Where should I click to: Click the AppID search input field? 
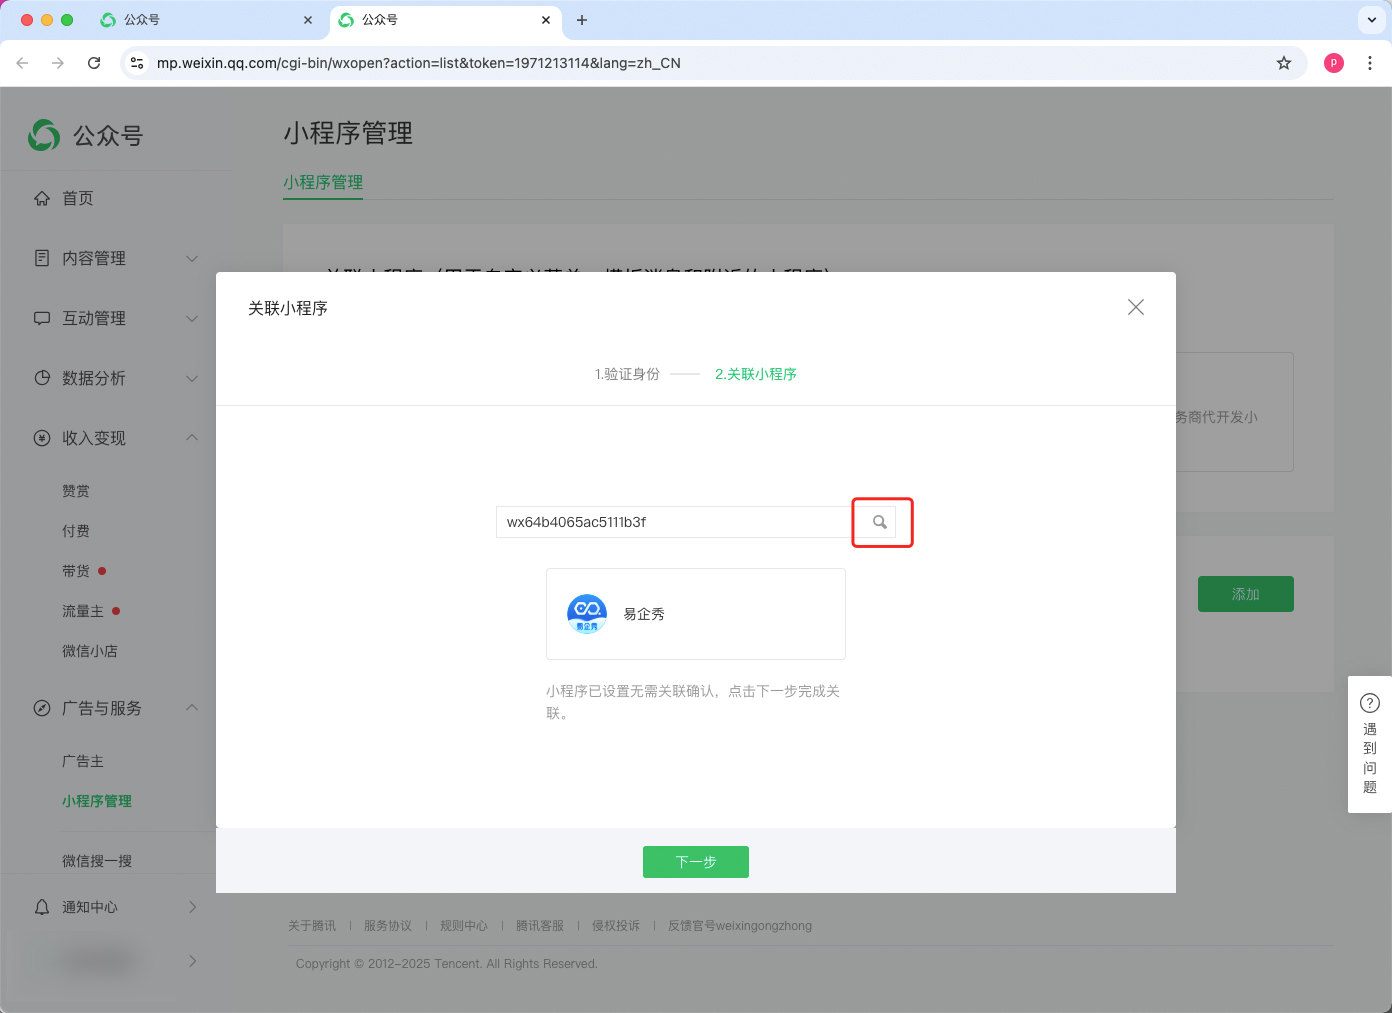click(673, 522)
